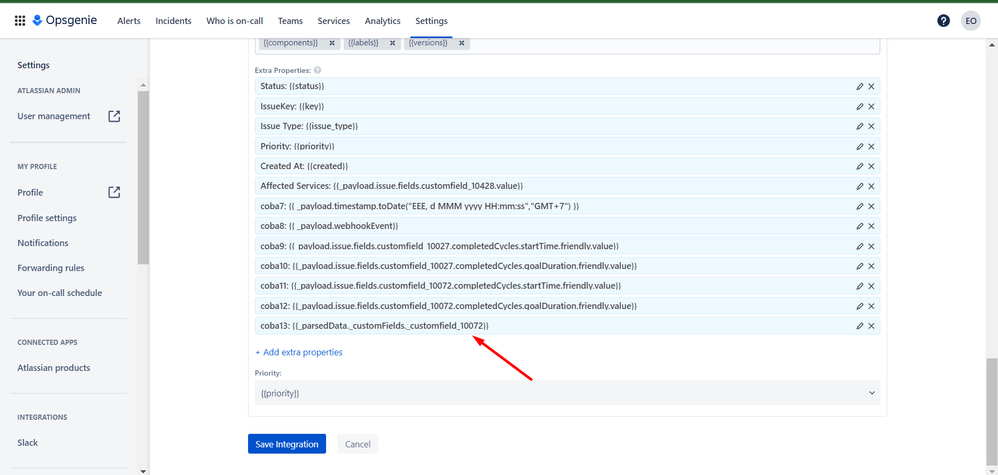The image size is (998, 475).
Task: Delete the Affected Services property
Action: pyautogui.click(x=871, y=186)
